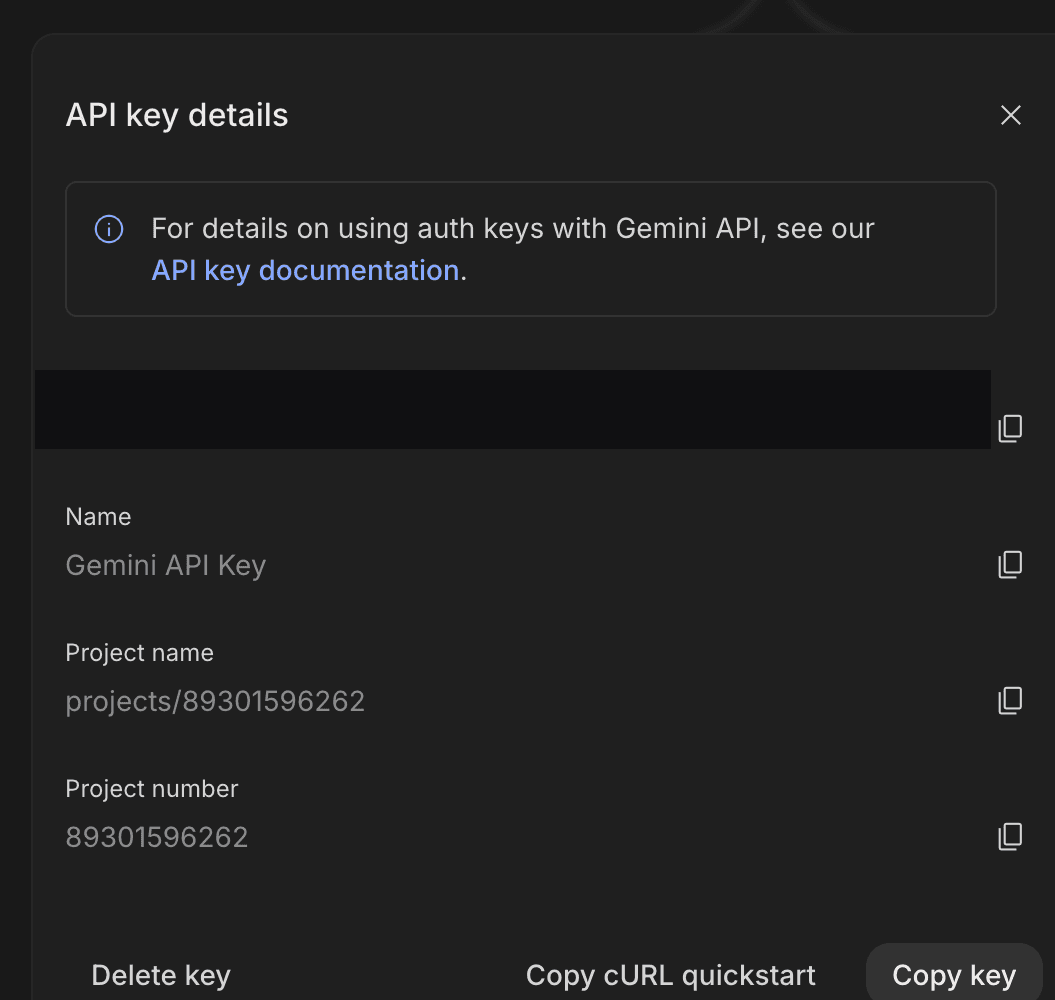Select the projects/89301596262 text
This screenshot has width=1055, height=1000.
pos(215,701)
